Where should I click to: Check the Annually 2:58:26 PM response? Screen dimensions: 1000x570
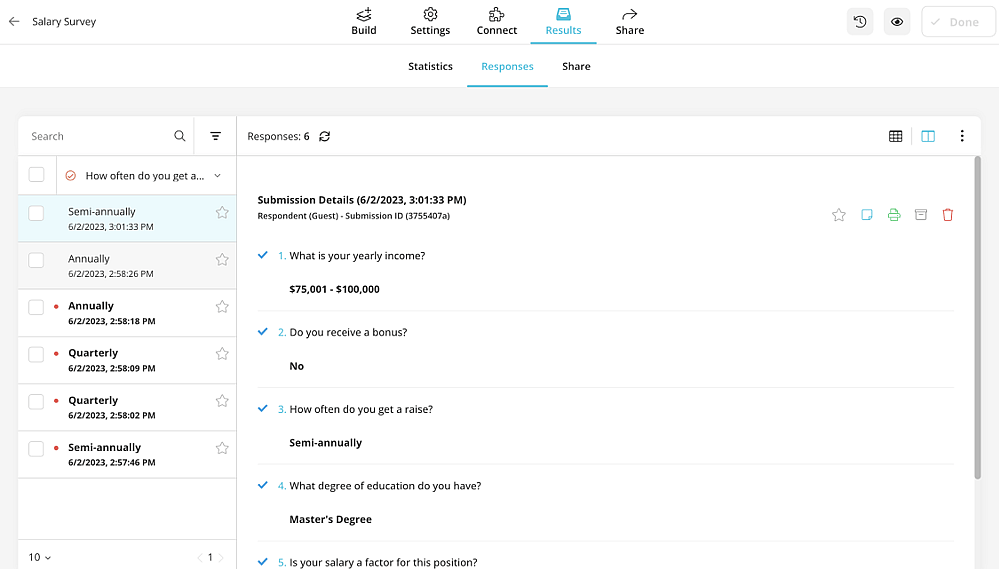tap(36, 260)
